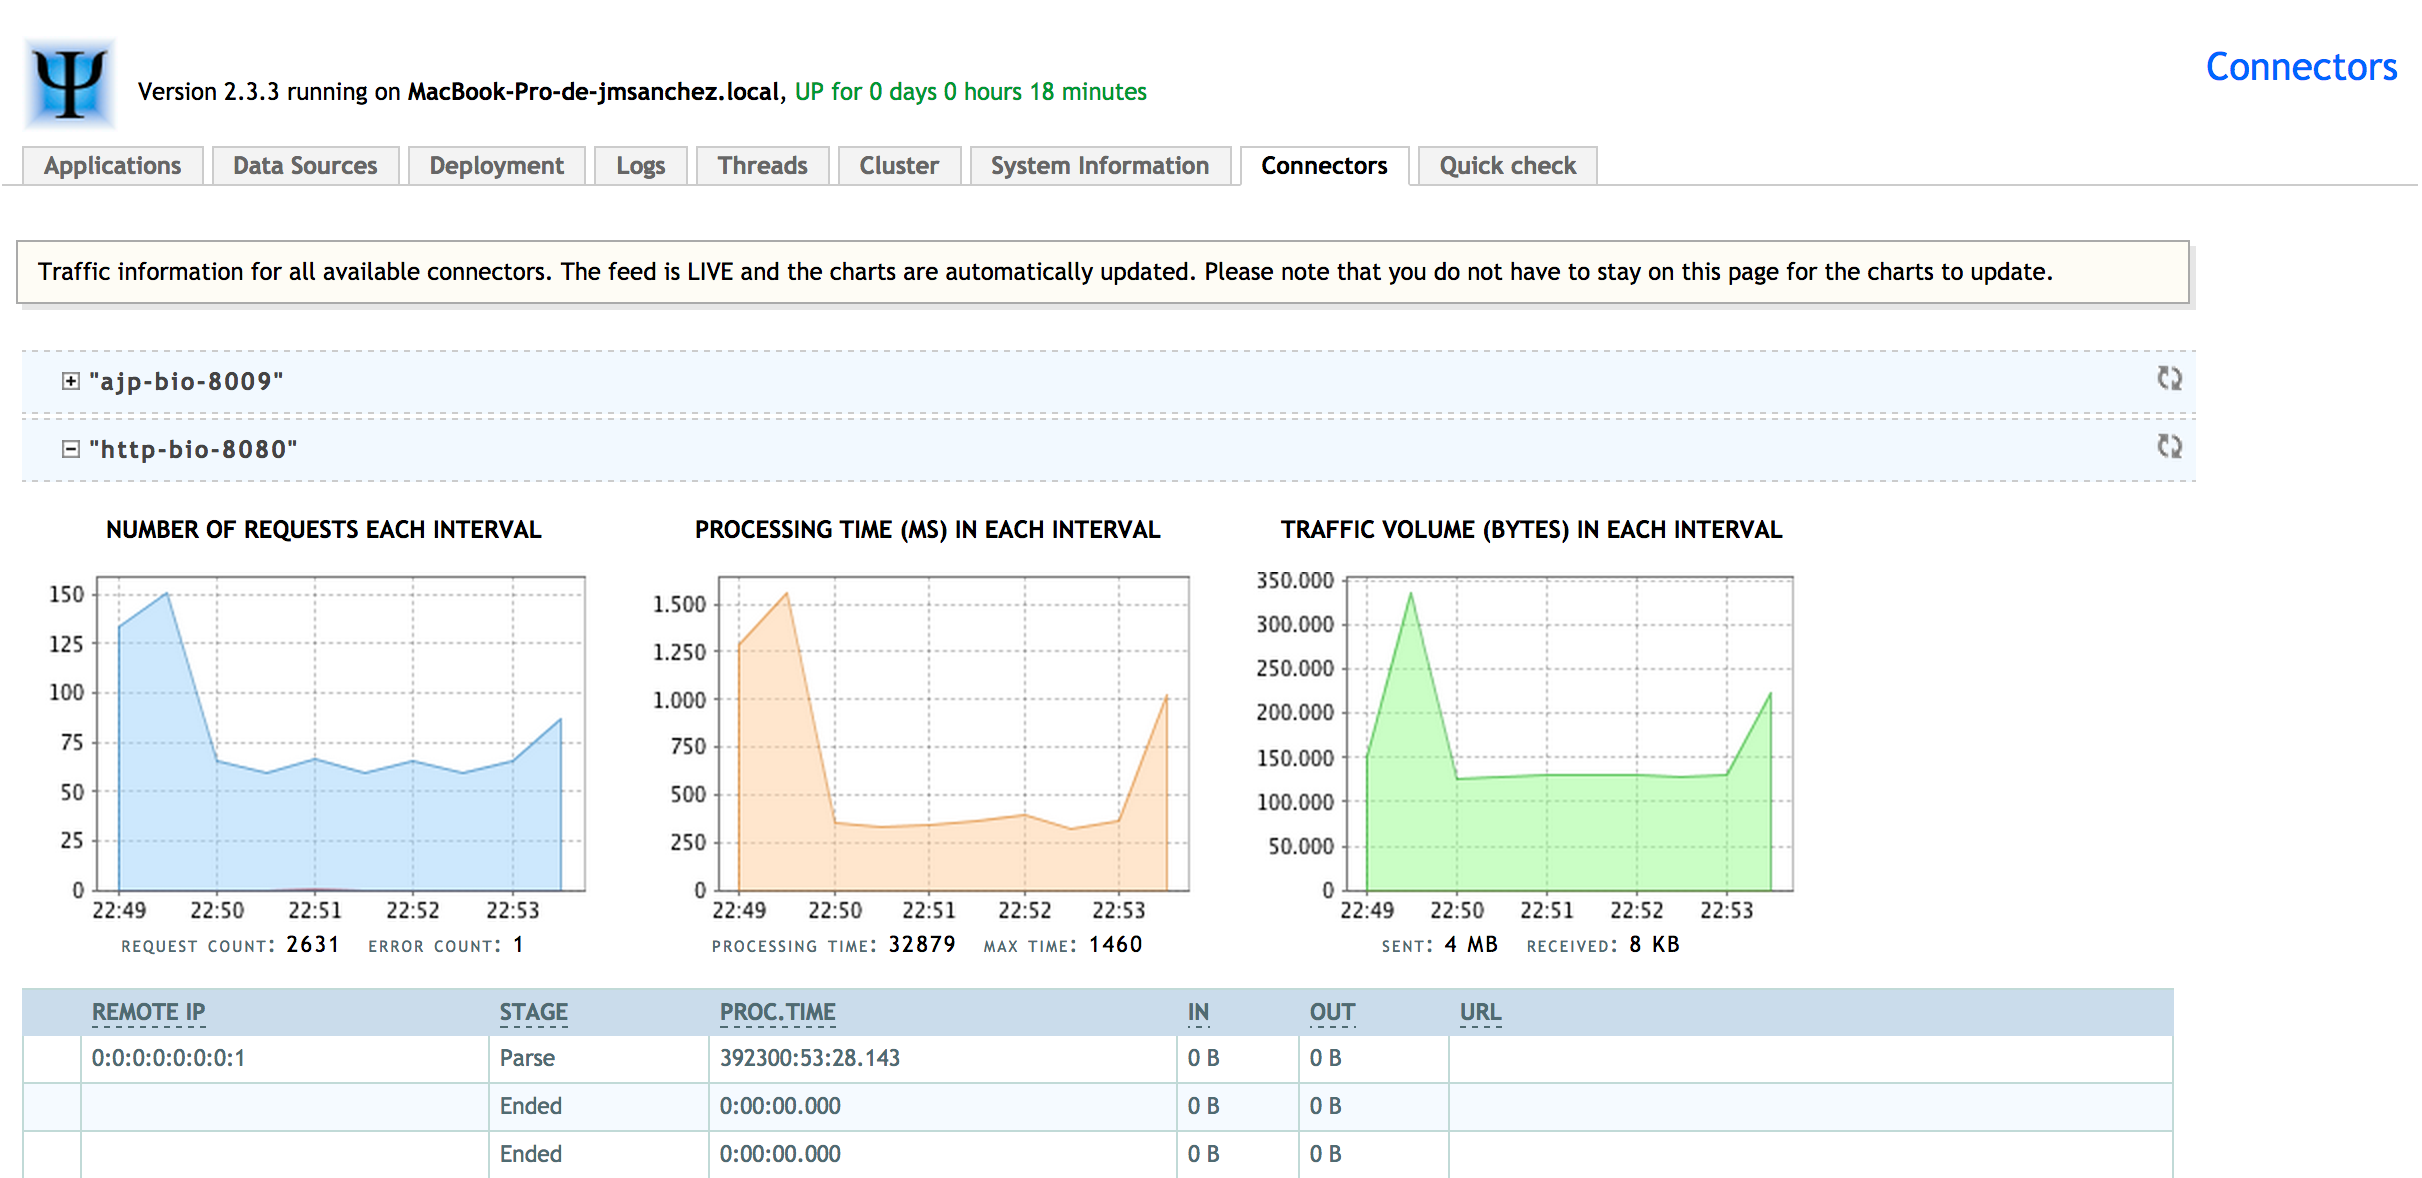Viewport: 2422px width, 1178px height.
Task: Sort table by REMOTE IP column
Action: coord(148,1012)
